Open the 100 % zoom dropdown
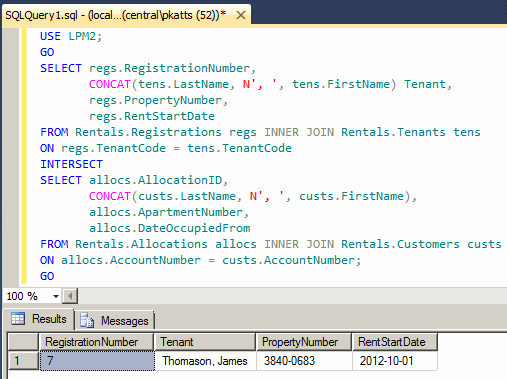 click(56, 296)
